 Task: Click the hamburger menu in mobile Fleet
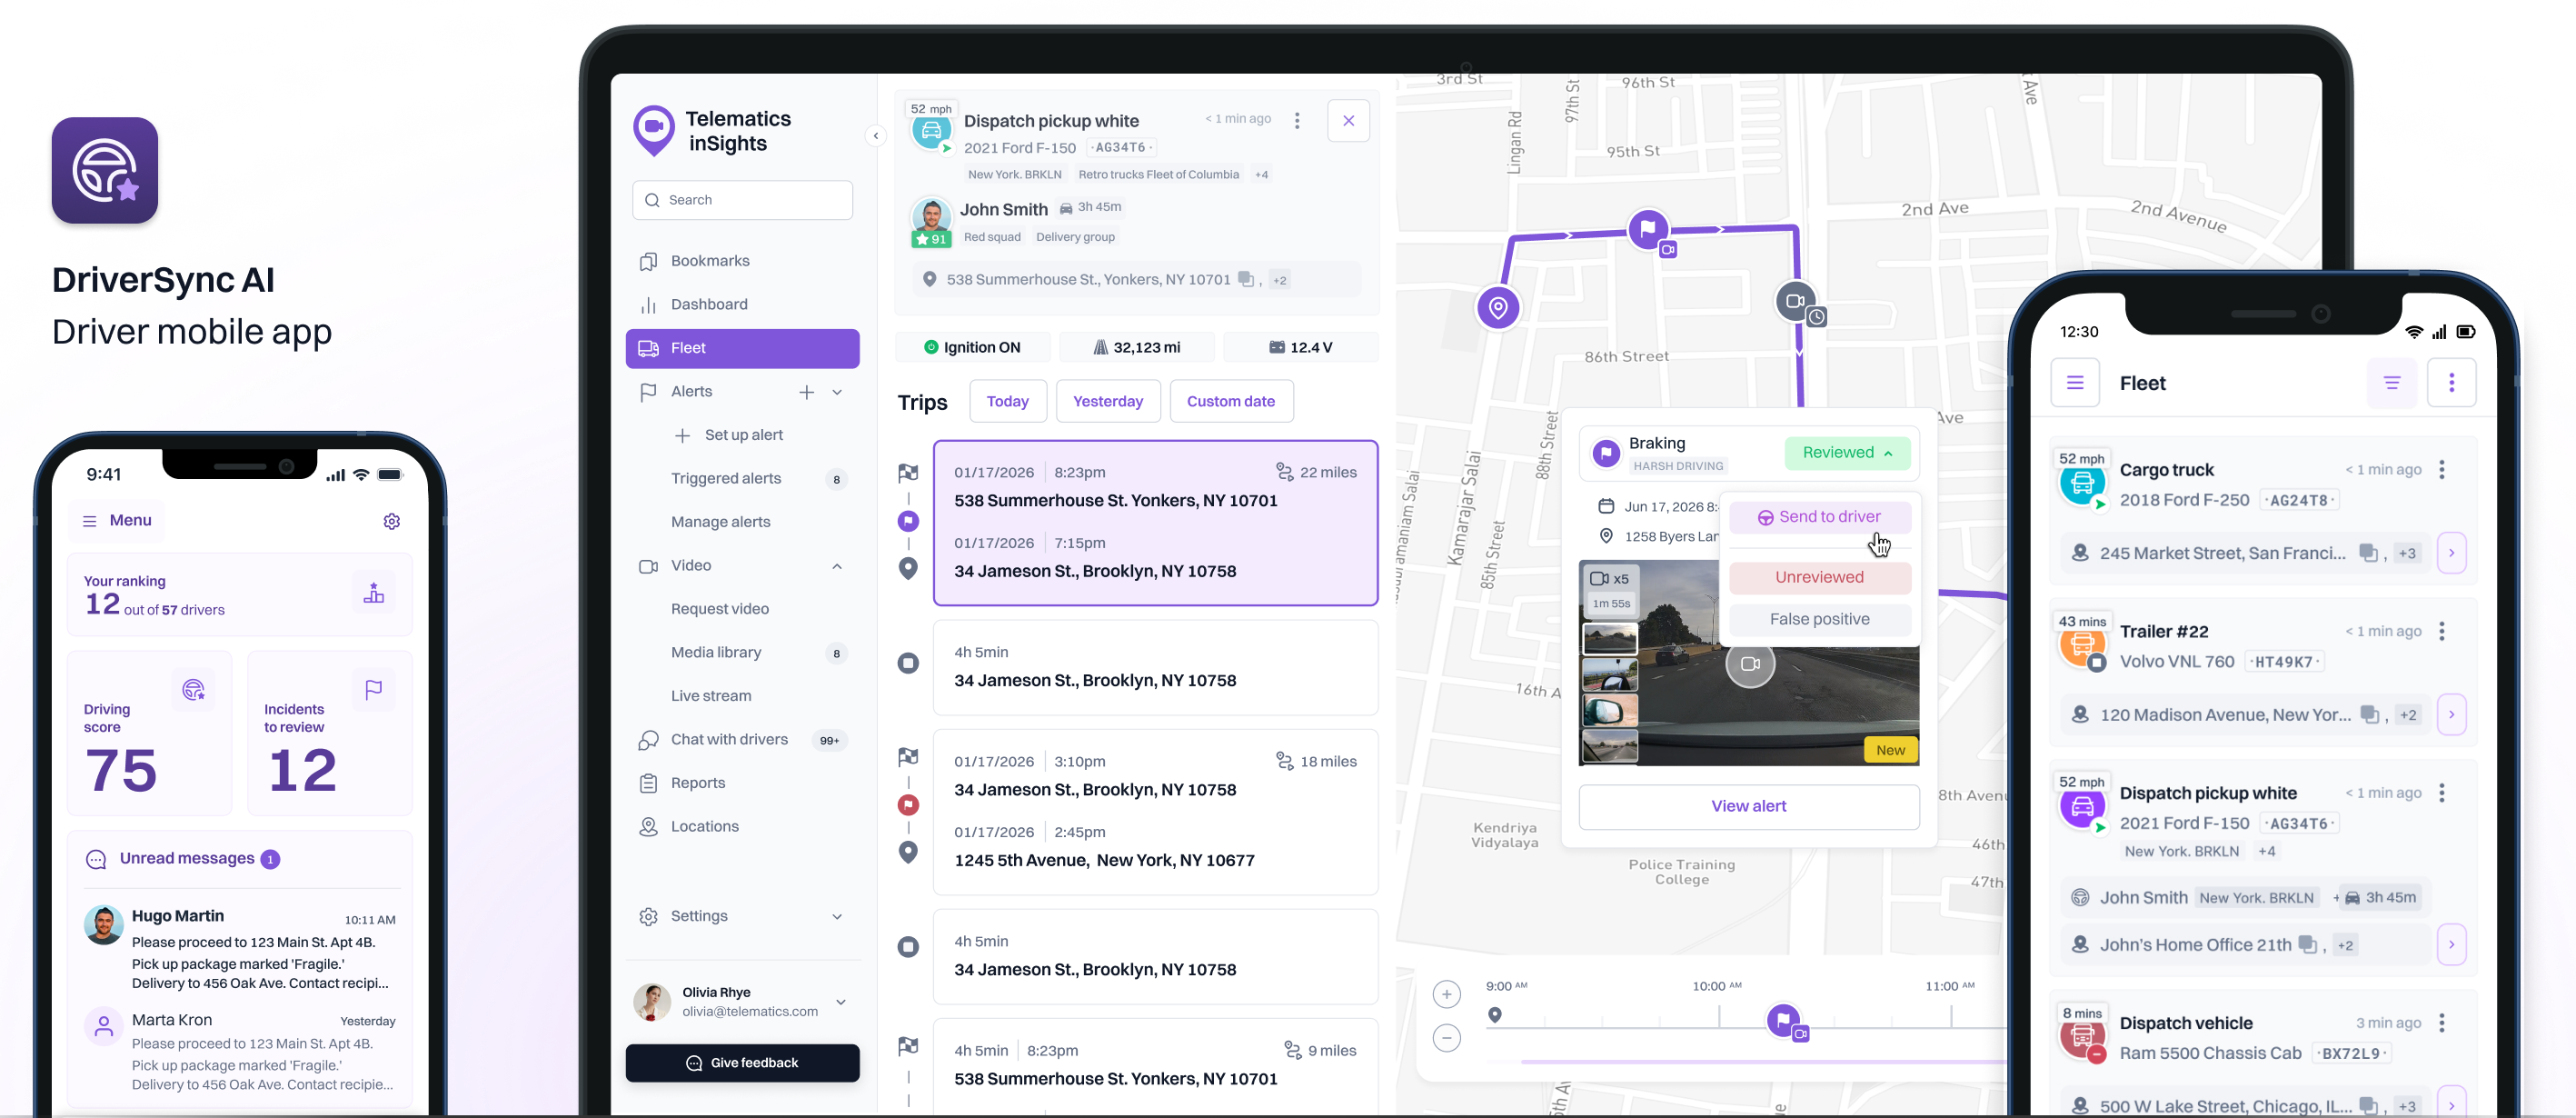(2074, 383)
